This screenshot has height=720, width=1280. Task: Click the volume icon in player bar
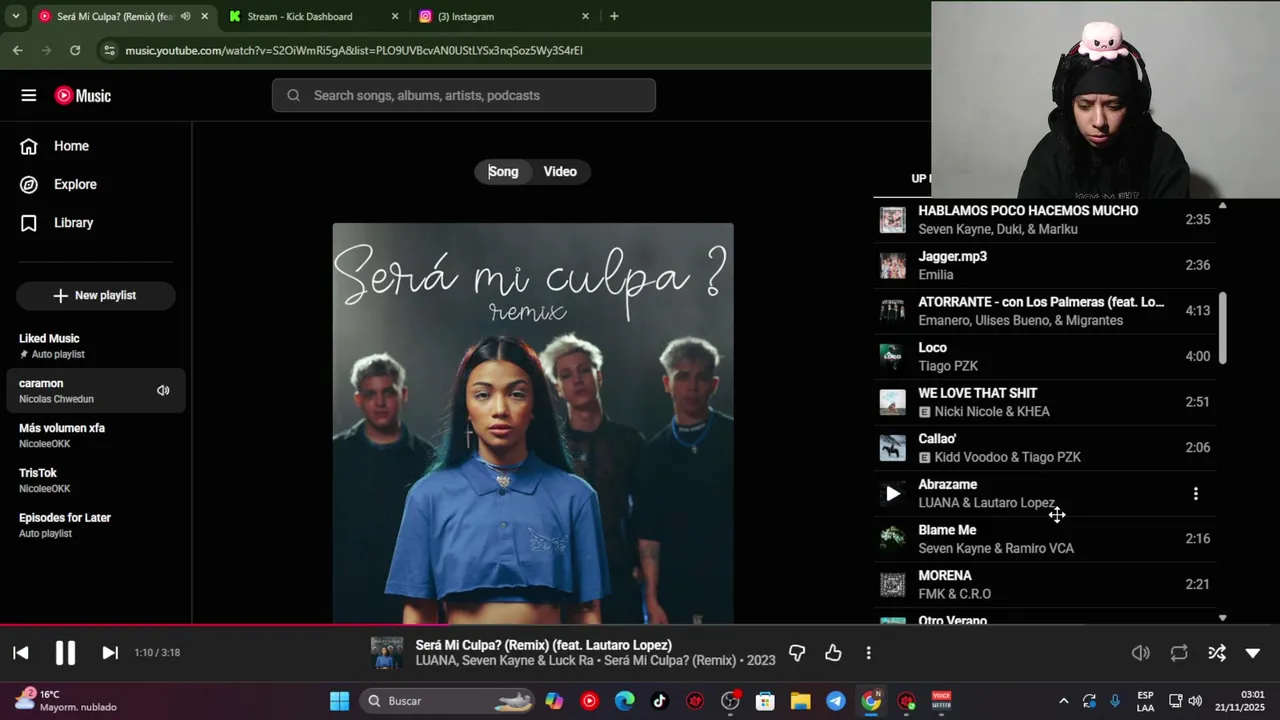point(1141,653)
